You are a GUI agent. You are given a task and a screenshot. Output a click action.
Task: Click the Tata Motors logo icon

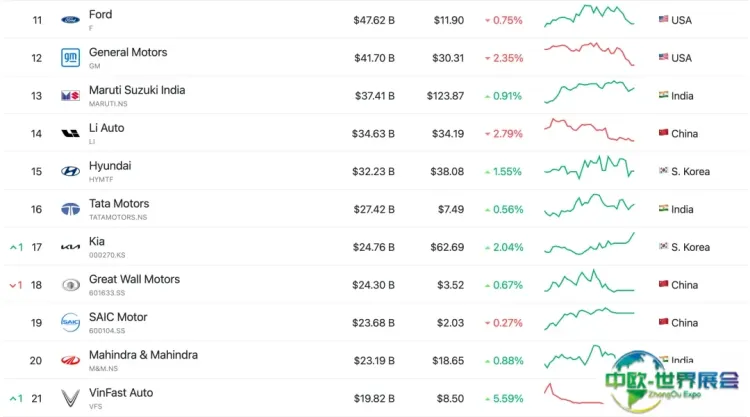tap(70, 209)
